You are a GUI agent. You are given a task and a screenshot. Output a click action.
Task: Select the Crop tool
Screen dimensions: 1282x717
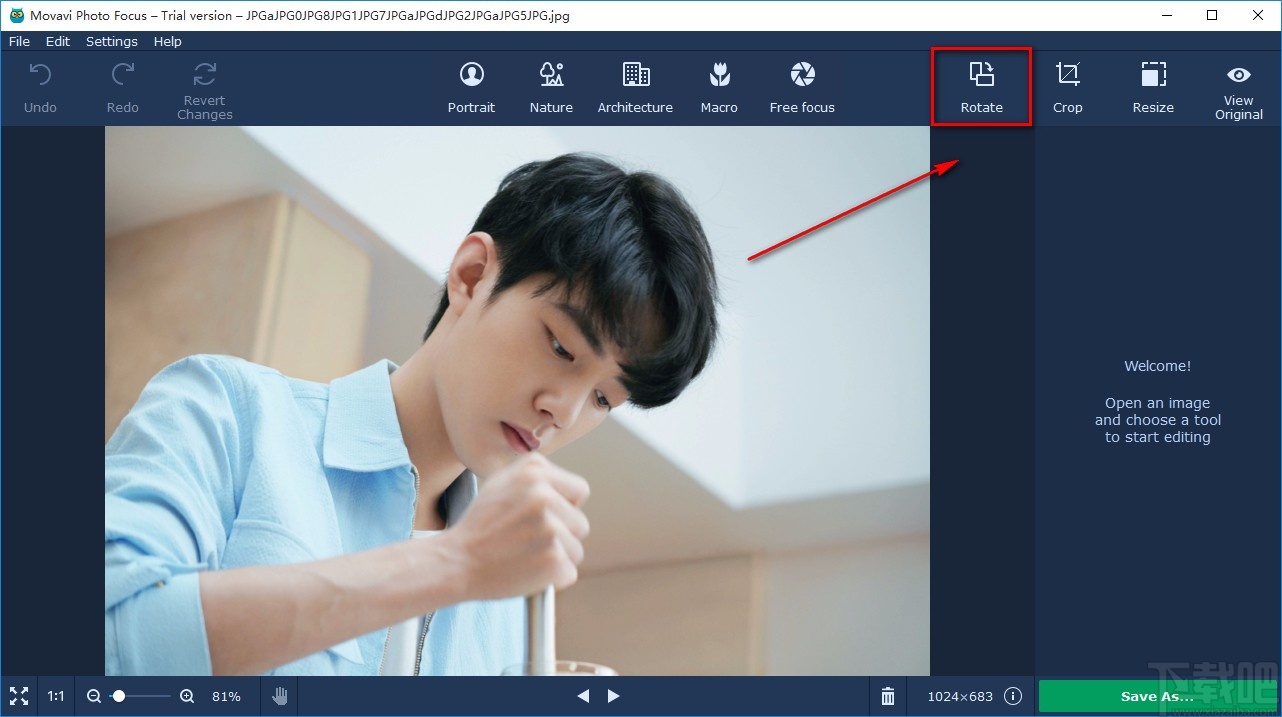pyautogui.click(x=1067, y=87)
